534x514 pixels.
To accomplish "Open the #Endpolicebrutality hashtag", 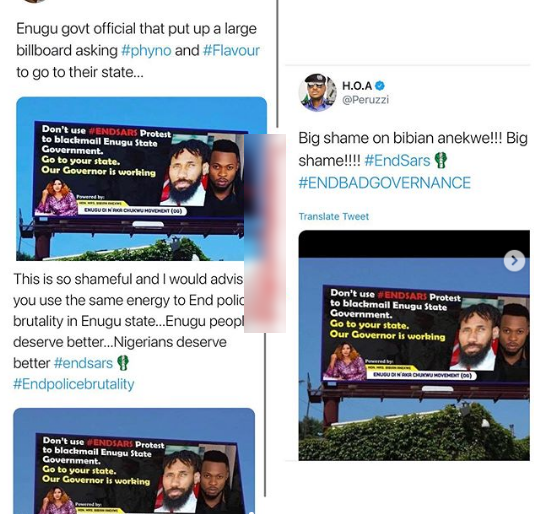I will 74,384.
